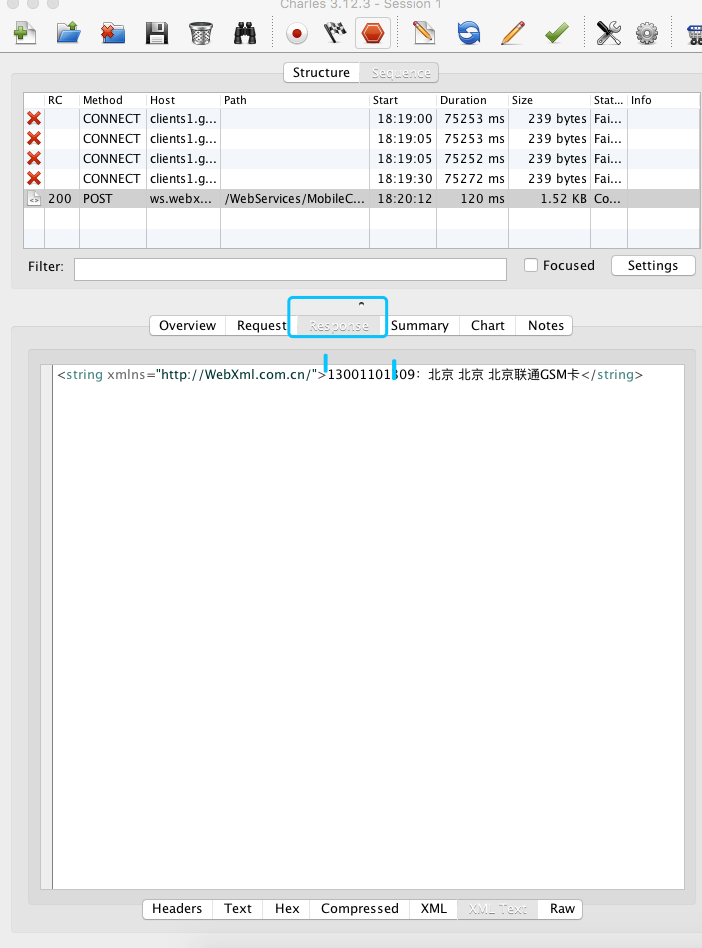The image size is (702, 948).
Task: Sort by Path column header
Action: [x=294, y=100]
